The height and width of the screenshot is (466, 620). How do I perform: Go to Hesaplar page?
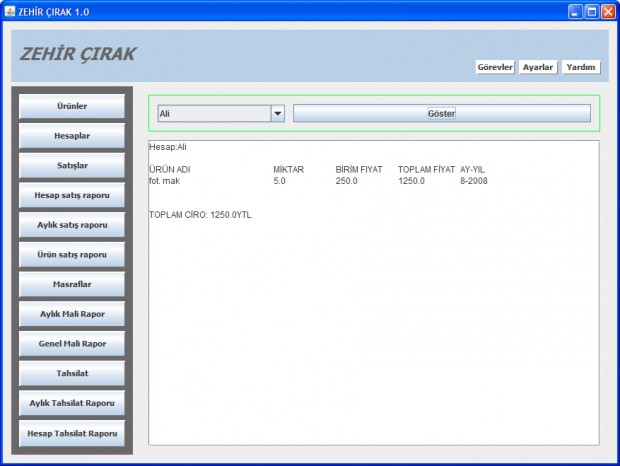tap(72, 136)
